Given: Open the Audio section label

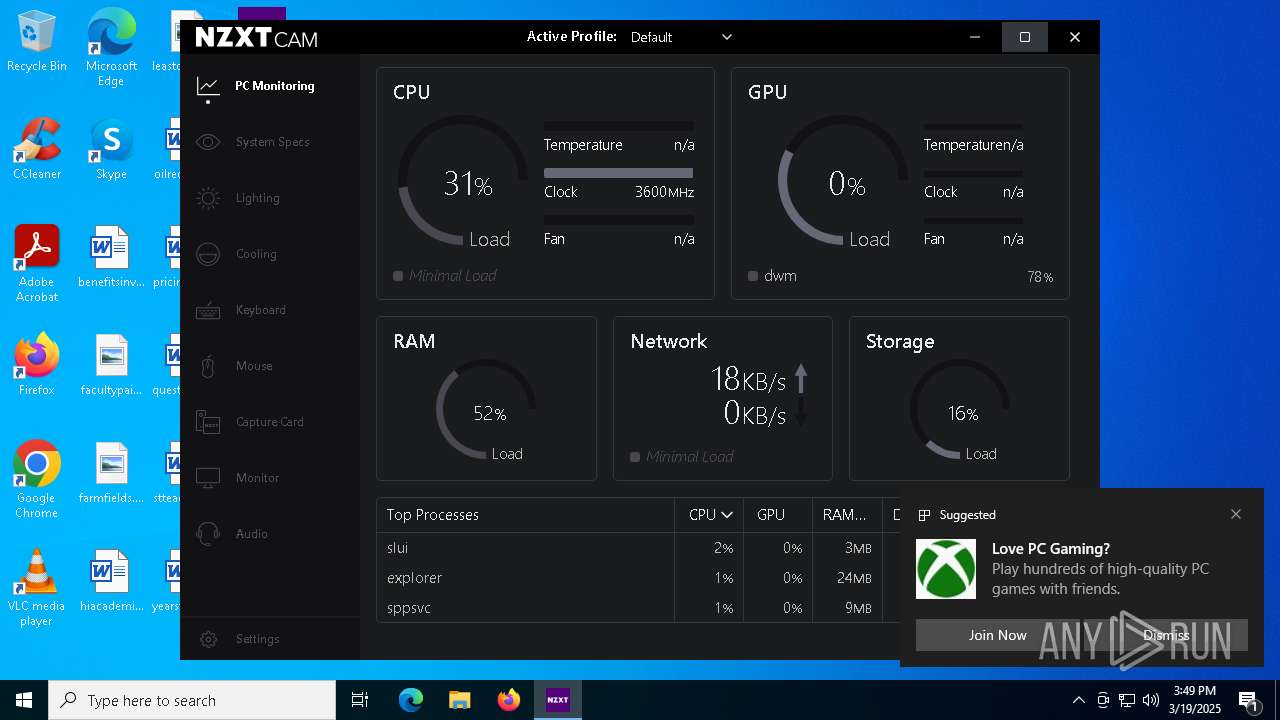Looking at the screenshot, I should coord(251,534).
